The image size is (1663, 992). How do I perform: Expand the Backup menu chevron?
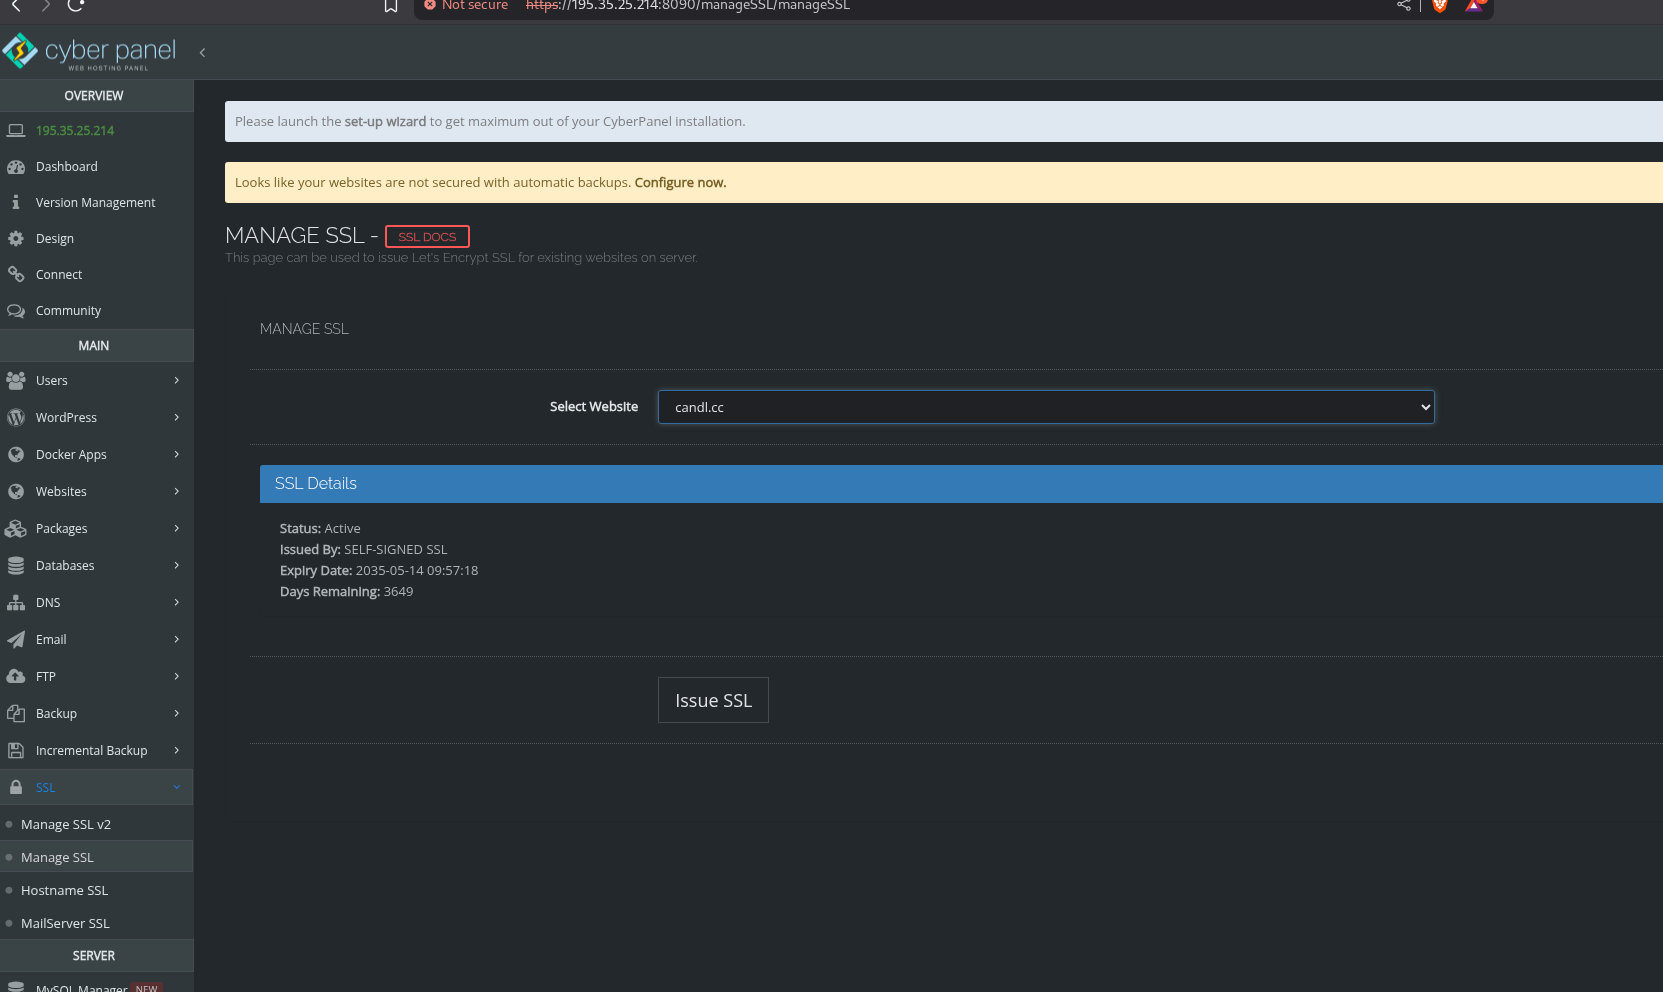[176, 713]
